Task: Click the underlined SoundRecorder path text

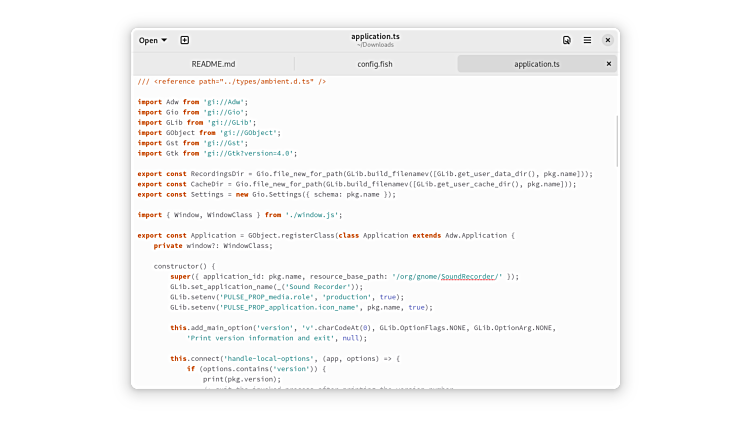Action: tap(469, 276)
